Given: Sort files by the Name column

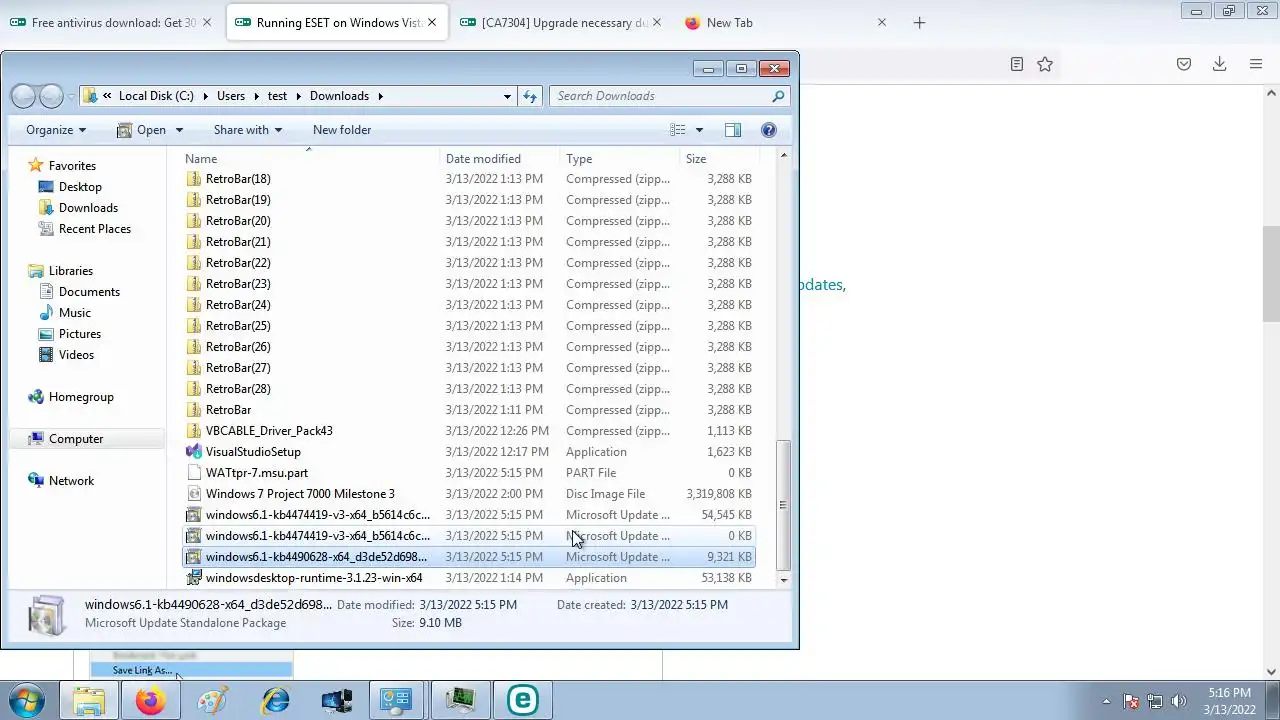Looking at the screenshot, I should tap(310, 159).
